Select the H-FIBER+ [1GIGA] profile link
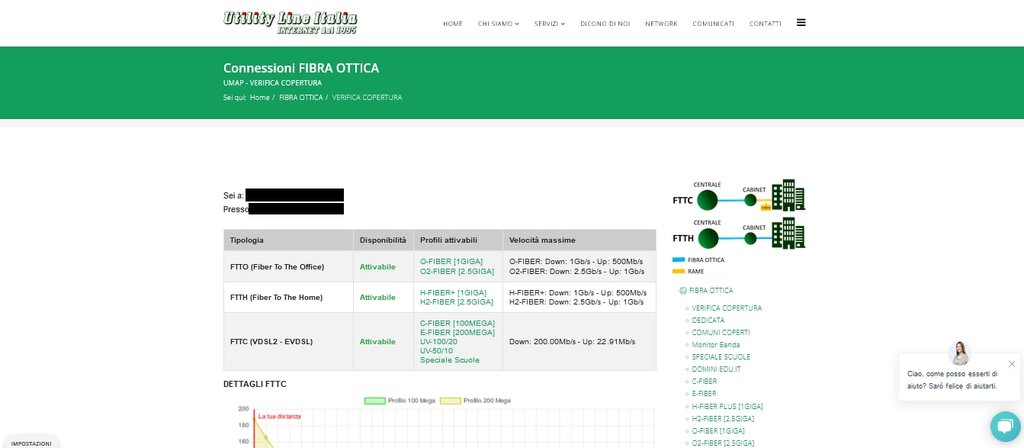This screenshot has width=1024, height=448. [x=453, y=293]
